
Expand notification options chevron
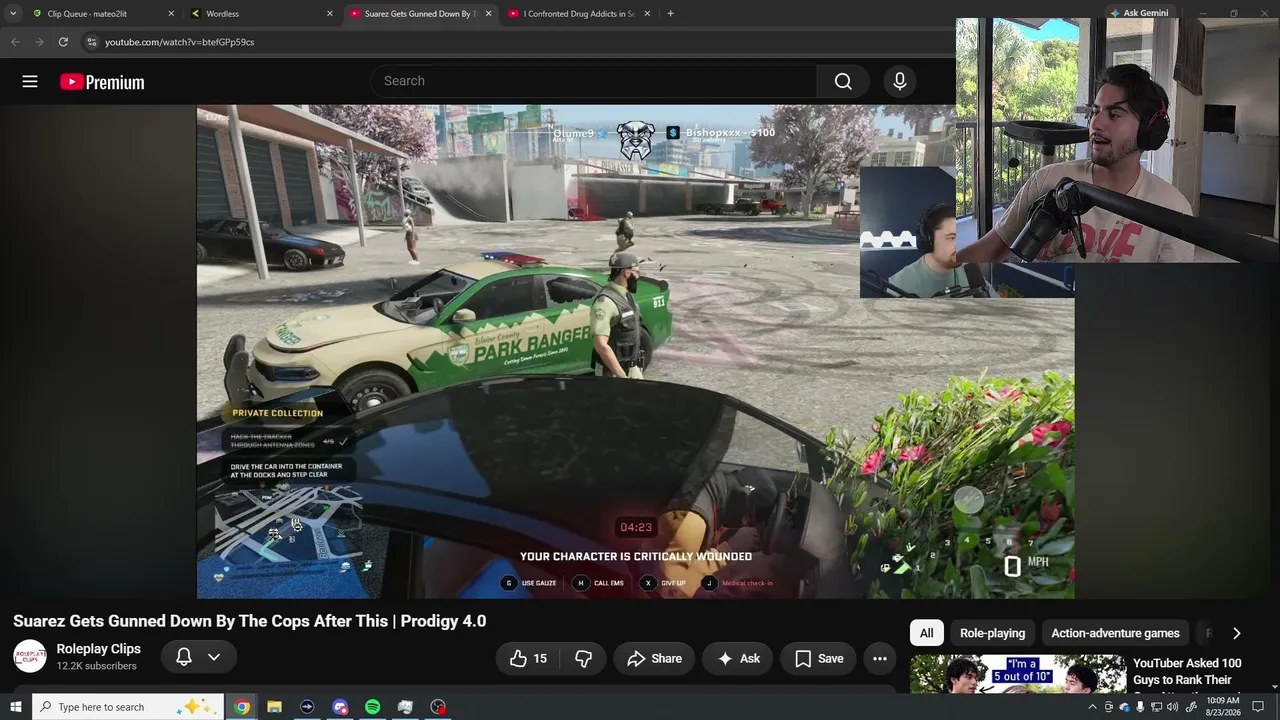tap(214, 657)
